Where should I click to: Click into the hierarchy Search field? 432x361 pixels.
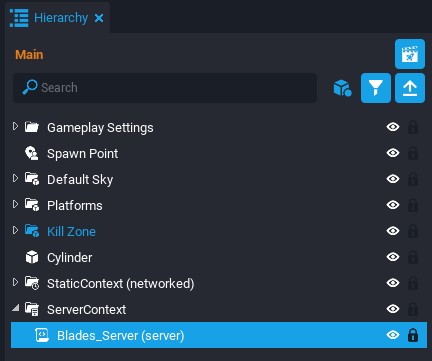coord(165,88)
